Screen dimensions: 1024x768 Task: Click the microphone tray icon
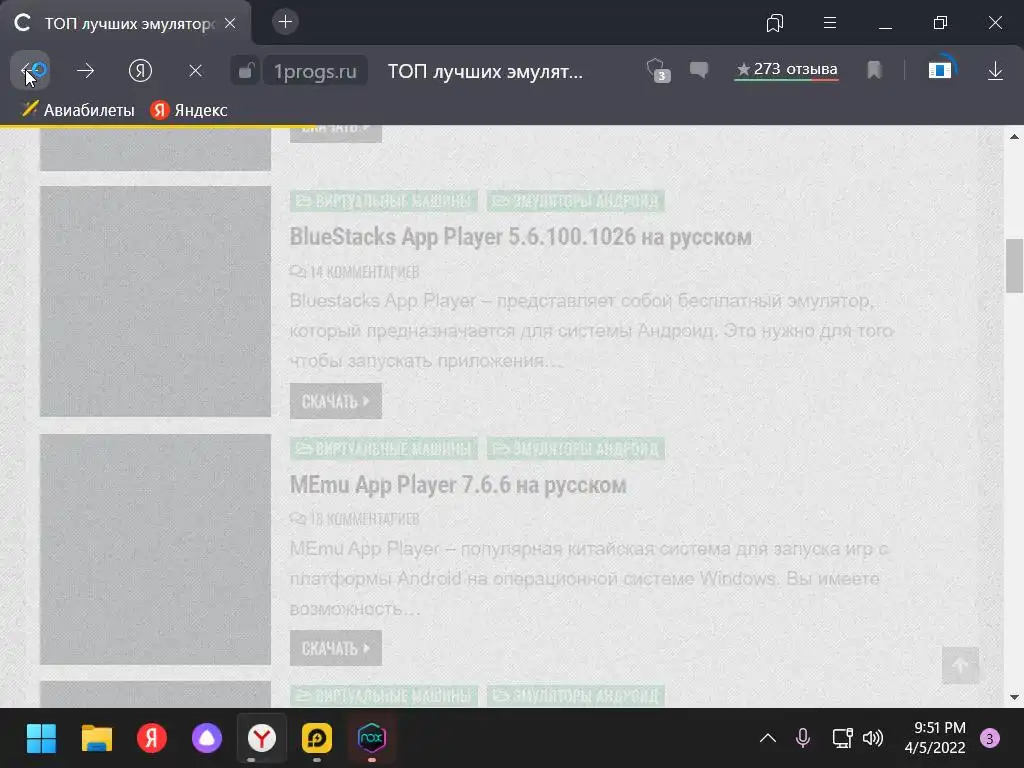pos(803,739)
